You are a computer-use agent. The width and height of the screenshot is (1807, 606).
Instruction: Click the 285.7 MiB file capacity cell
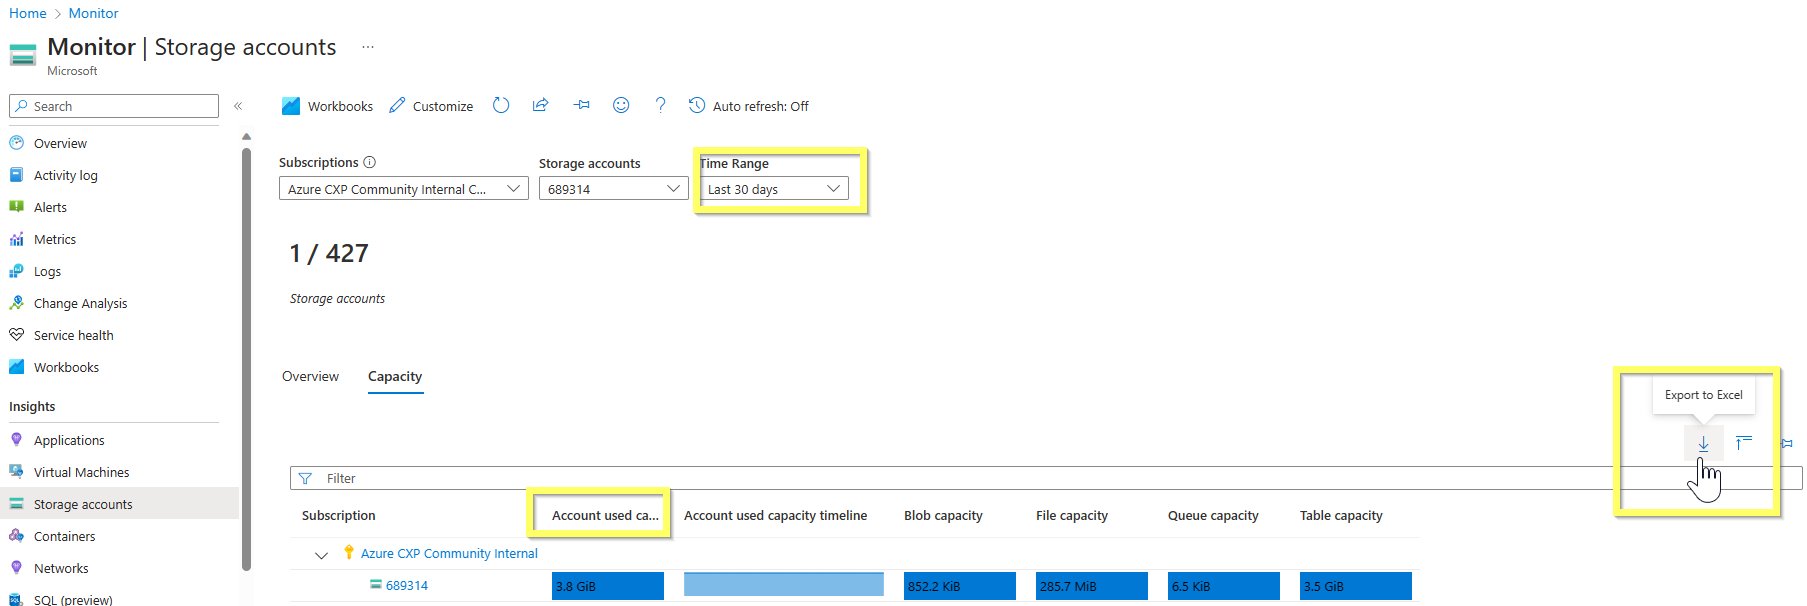point(1092,586)
